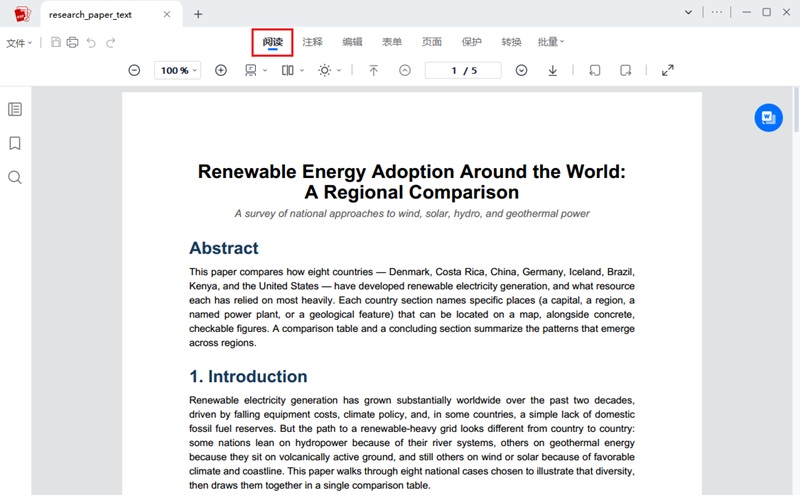The image size is (800, 495).
Task: Click the paper title text
Action: coord(412,182)
